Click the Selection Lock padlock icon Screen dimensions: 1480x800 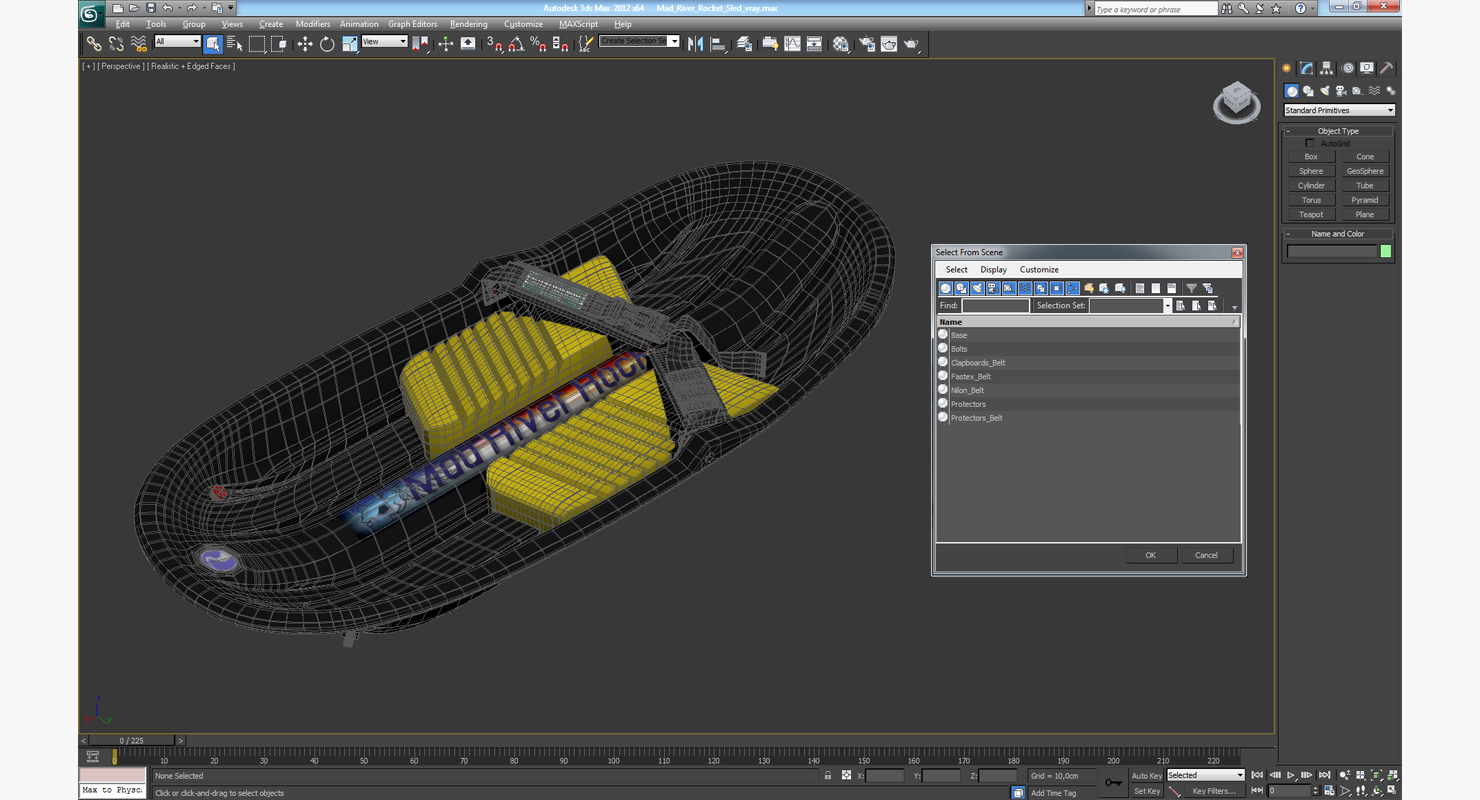(828, 776)
